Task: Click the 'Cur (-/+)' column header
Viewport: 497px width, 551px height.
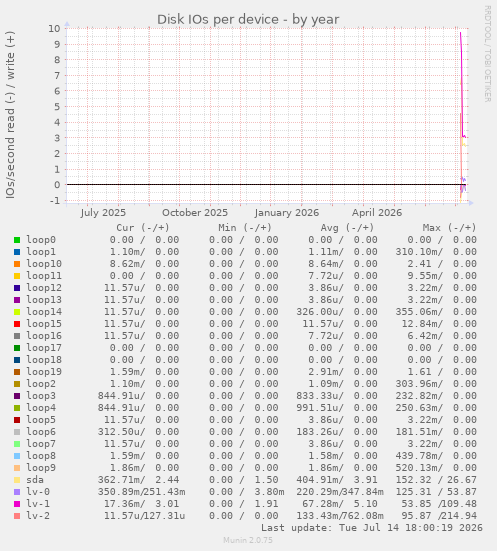Action: pos(143,228)
